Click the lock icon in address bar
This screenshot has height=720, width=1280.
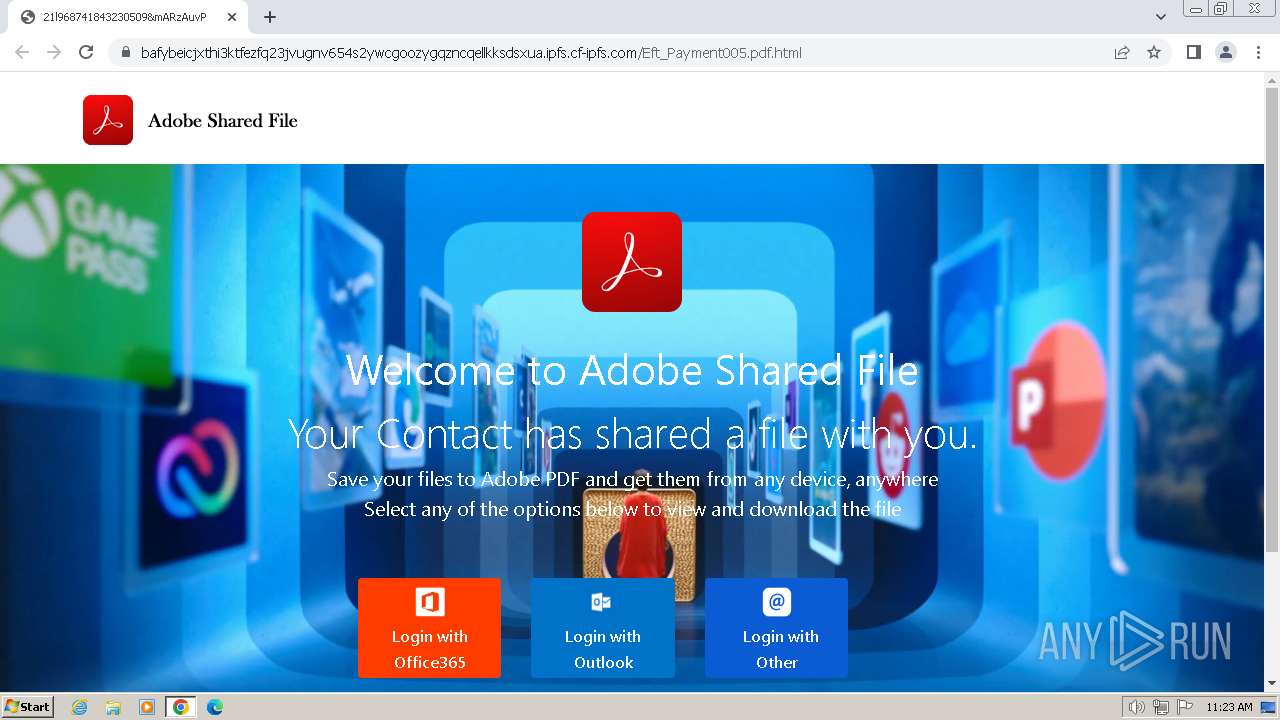click(126, 53)
